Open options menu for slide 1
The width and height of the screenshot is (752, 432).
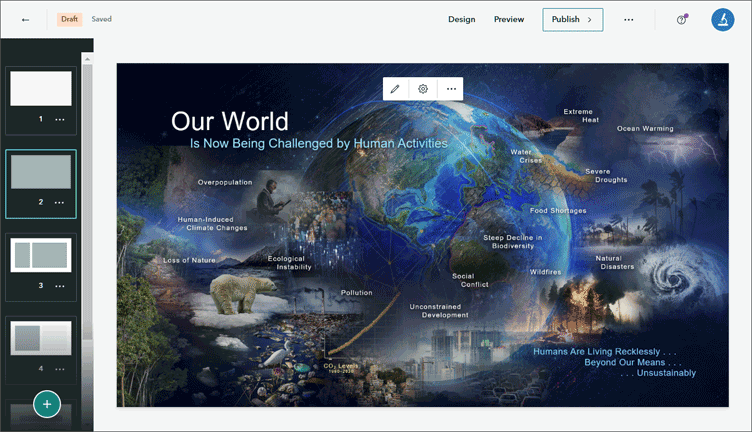[59, 119]
